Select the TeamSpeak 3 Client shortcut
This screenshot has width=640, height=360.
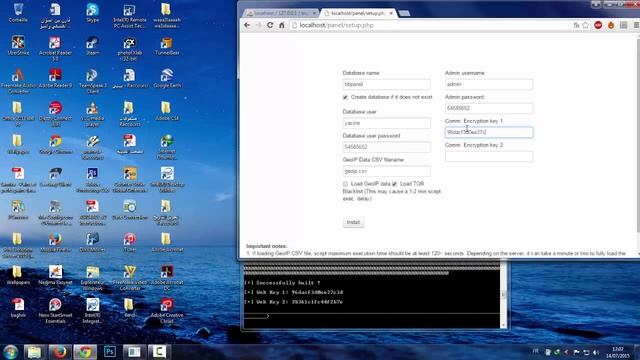pyautogui.click(x=92, y=80)
